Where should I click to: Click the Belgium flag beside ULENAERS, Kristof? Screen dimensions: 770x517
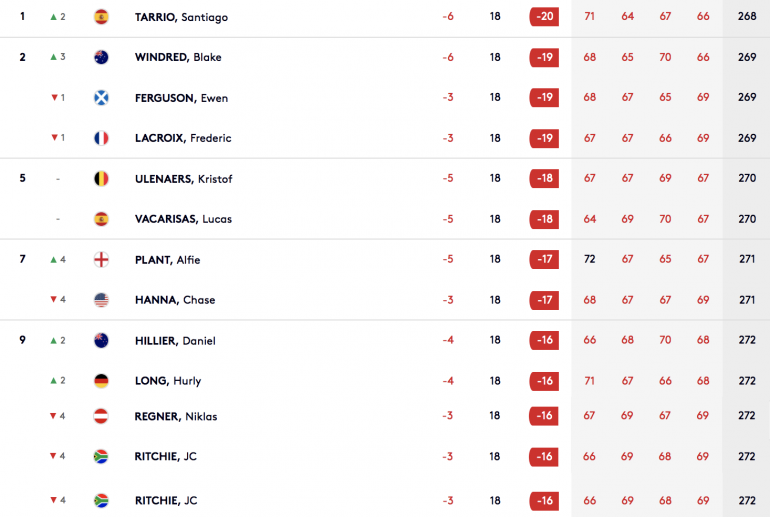(101, 179)
